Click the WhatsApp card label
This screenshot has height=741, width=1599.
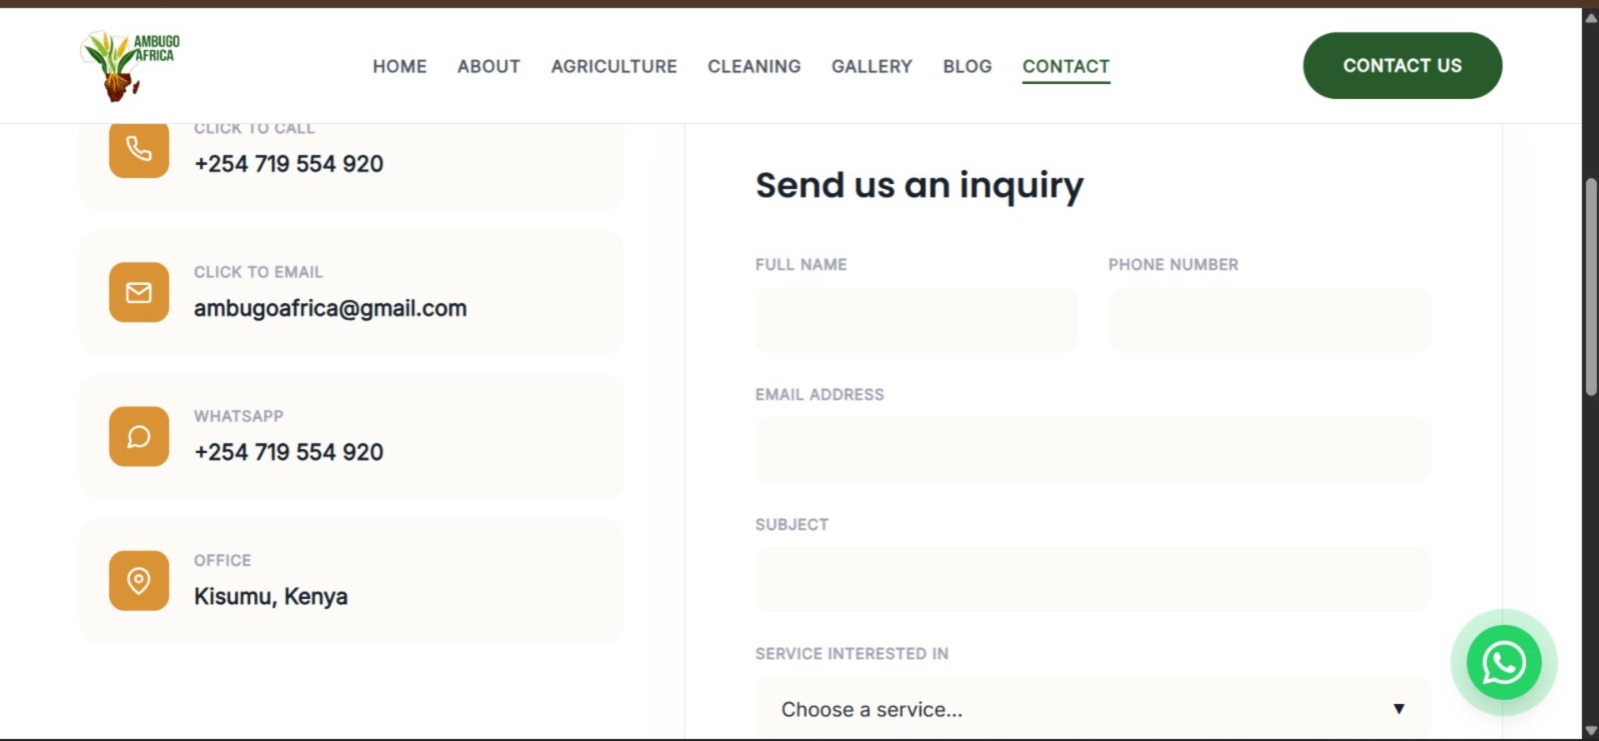238,416
